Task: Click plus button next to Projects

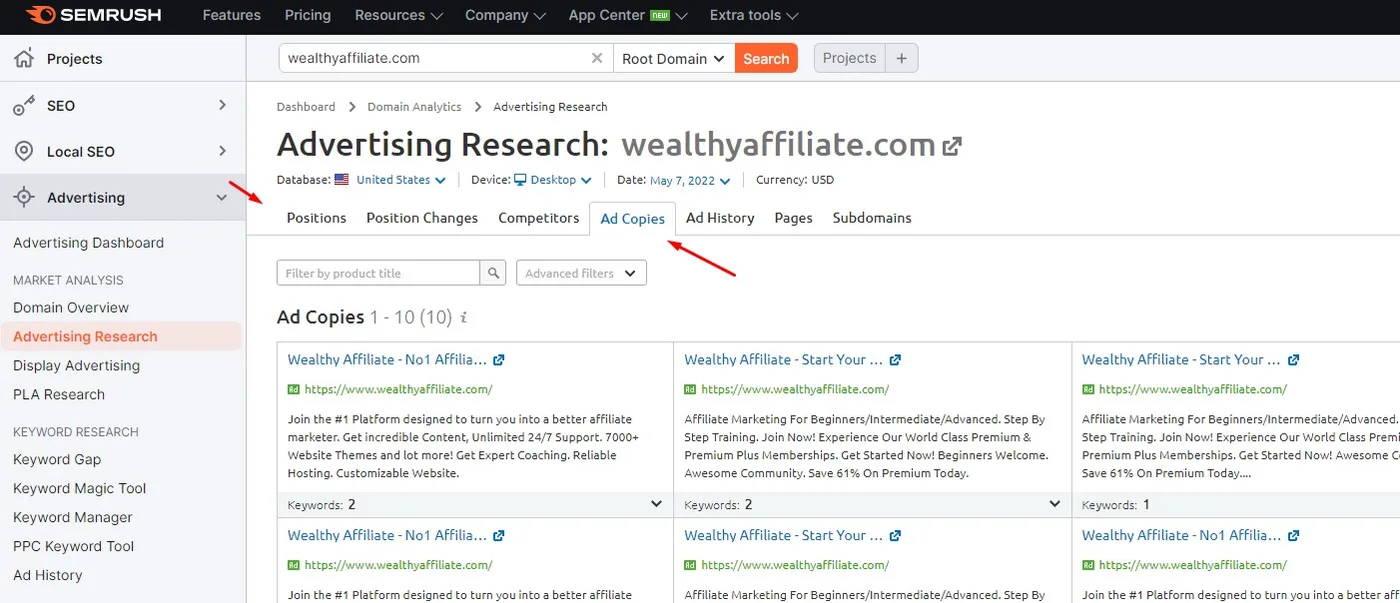Action: (x=901, y=58)
